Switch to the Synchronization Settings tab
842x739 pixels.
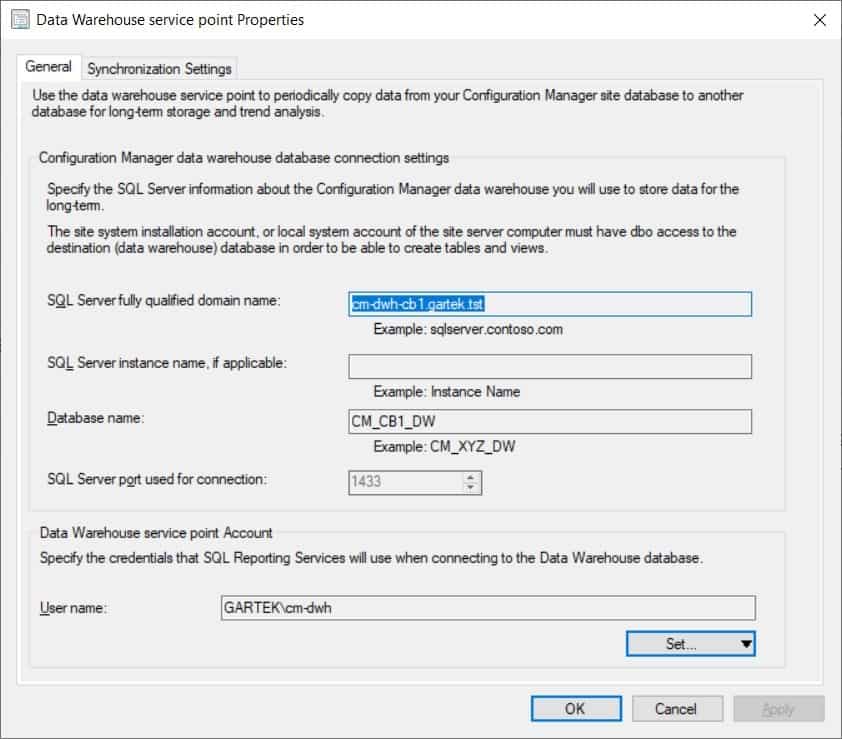point(160,68)
